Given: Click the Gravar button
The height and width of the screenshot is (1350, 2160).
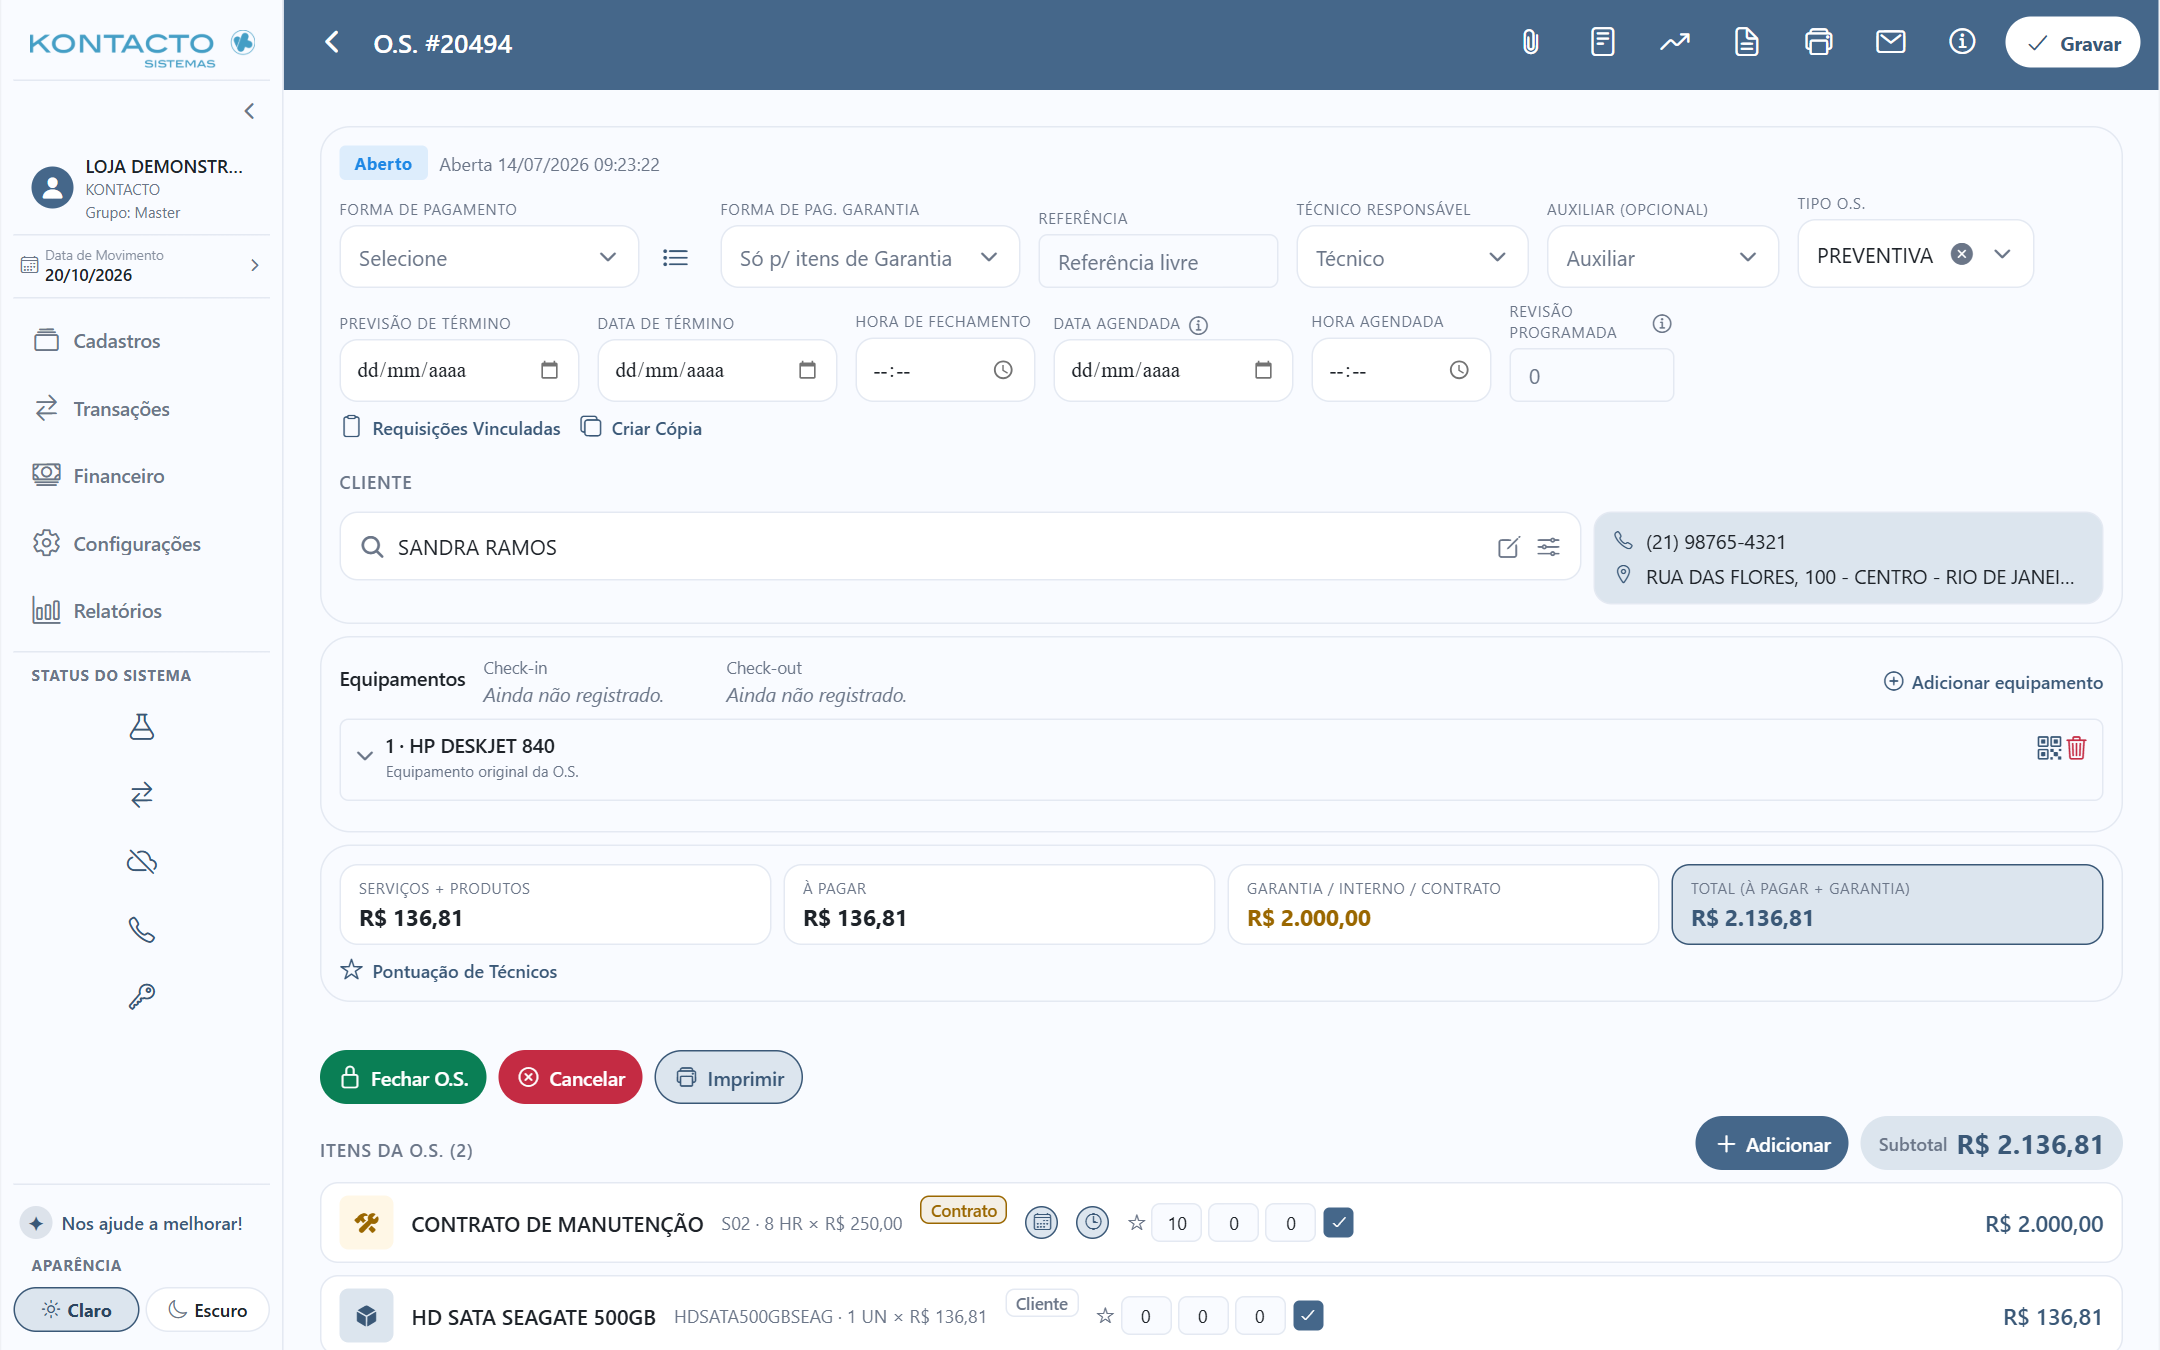Looking at the screenshot, I should tap(2072, 43).
